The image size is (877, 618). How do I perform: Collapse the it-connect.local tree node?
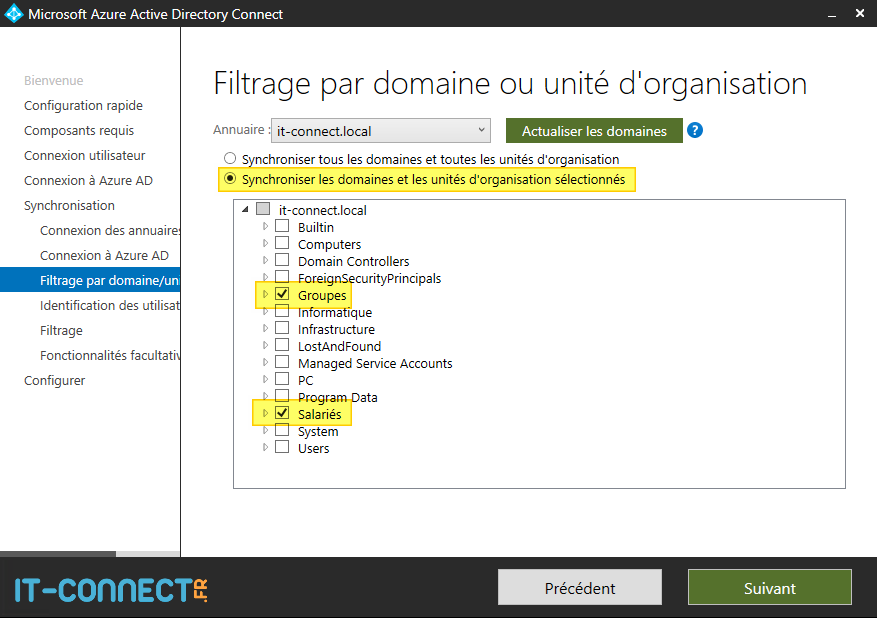pos(245,210)
